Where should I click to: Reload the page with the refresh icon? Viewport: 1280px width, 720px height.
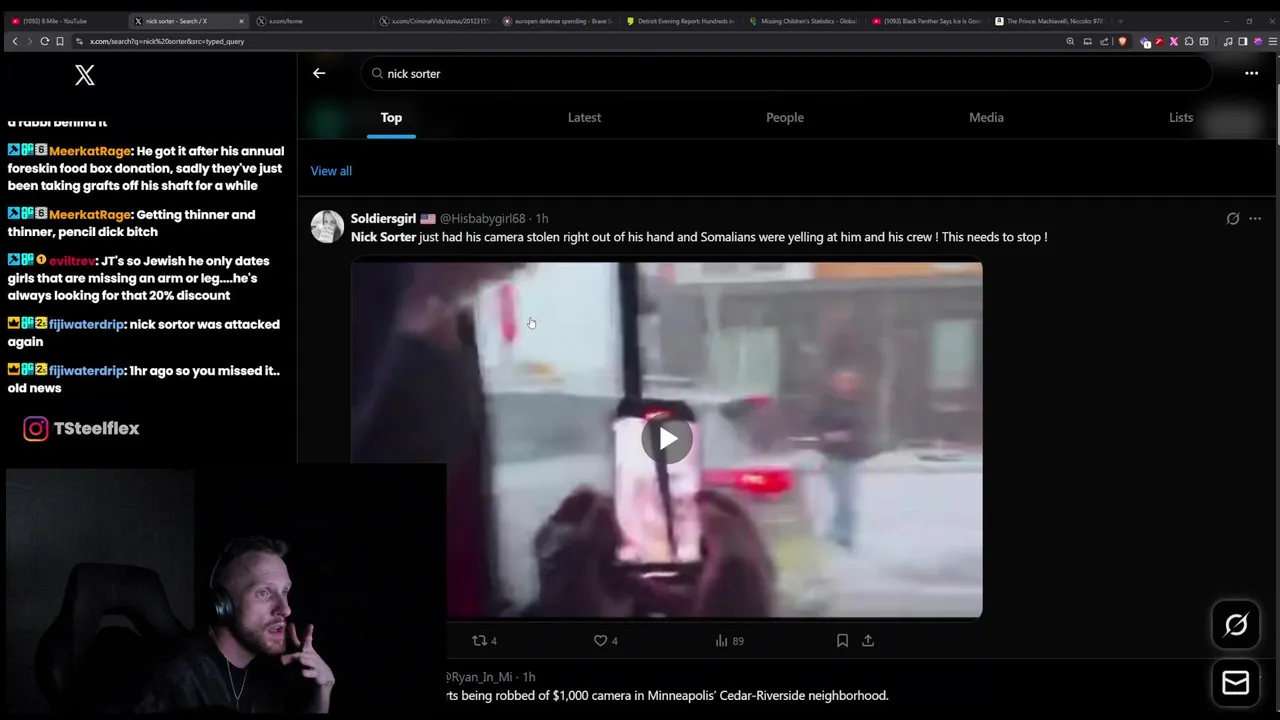[x=45, y=41]
